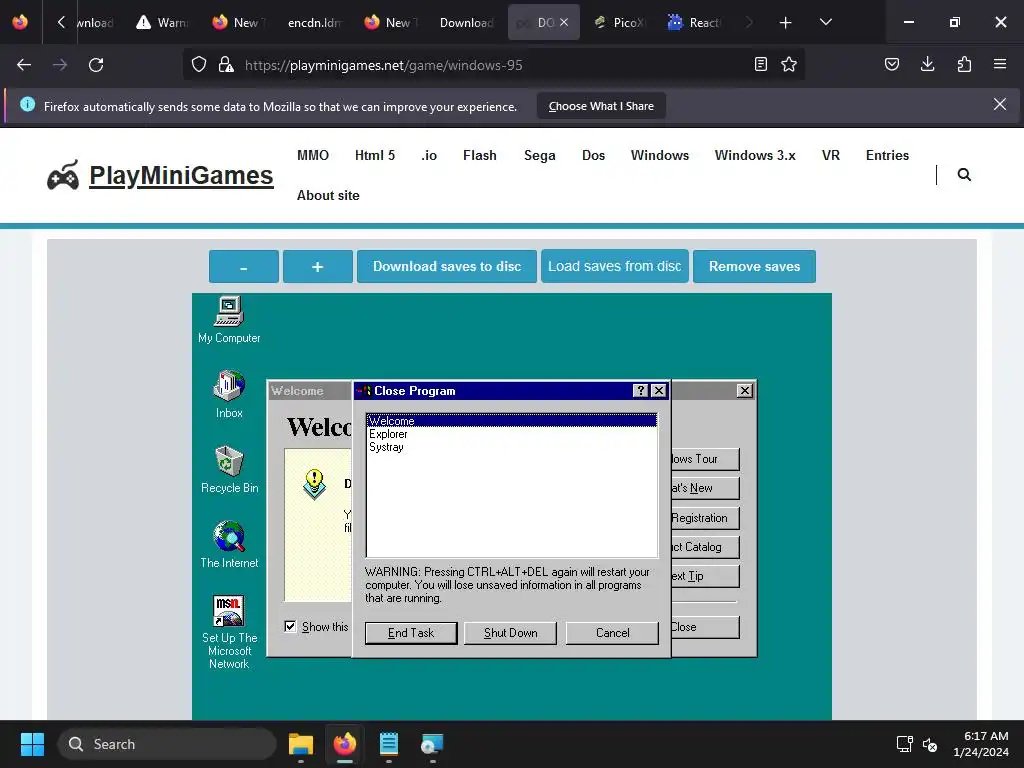The image size is (1024, 768).
Task: Click the minus zoom button above emulator
Action: [x=244, y=266]
